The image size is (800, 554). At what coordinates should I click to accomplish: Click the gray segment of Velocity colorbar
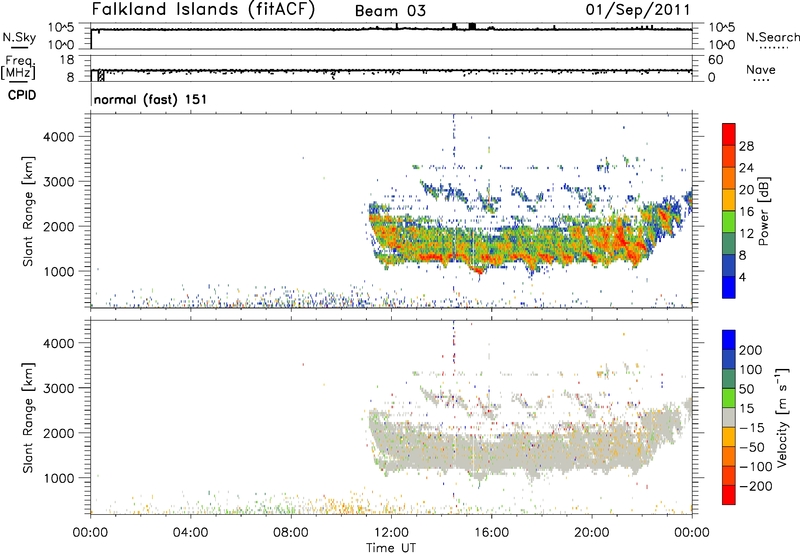[x=729, y=417]
